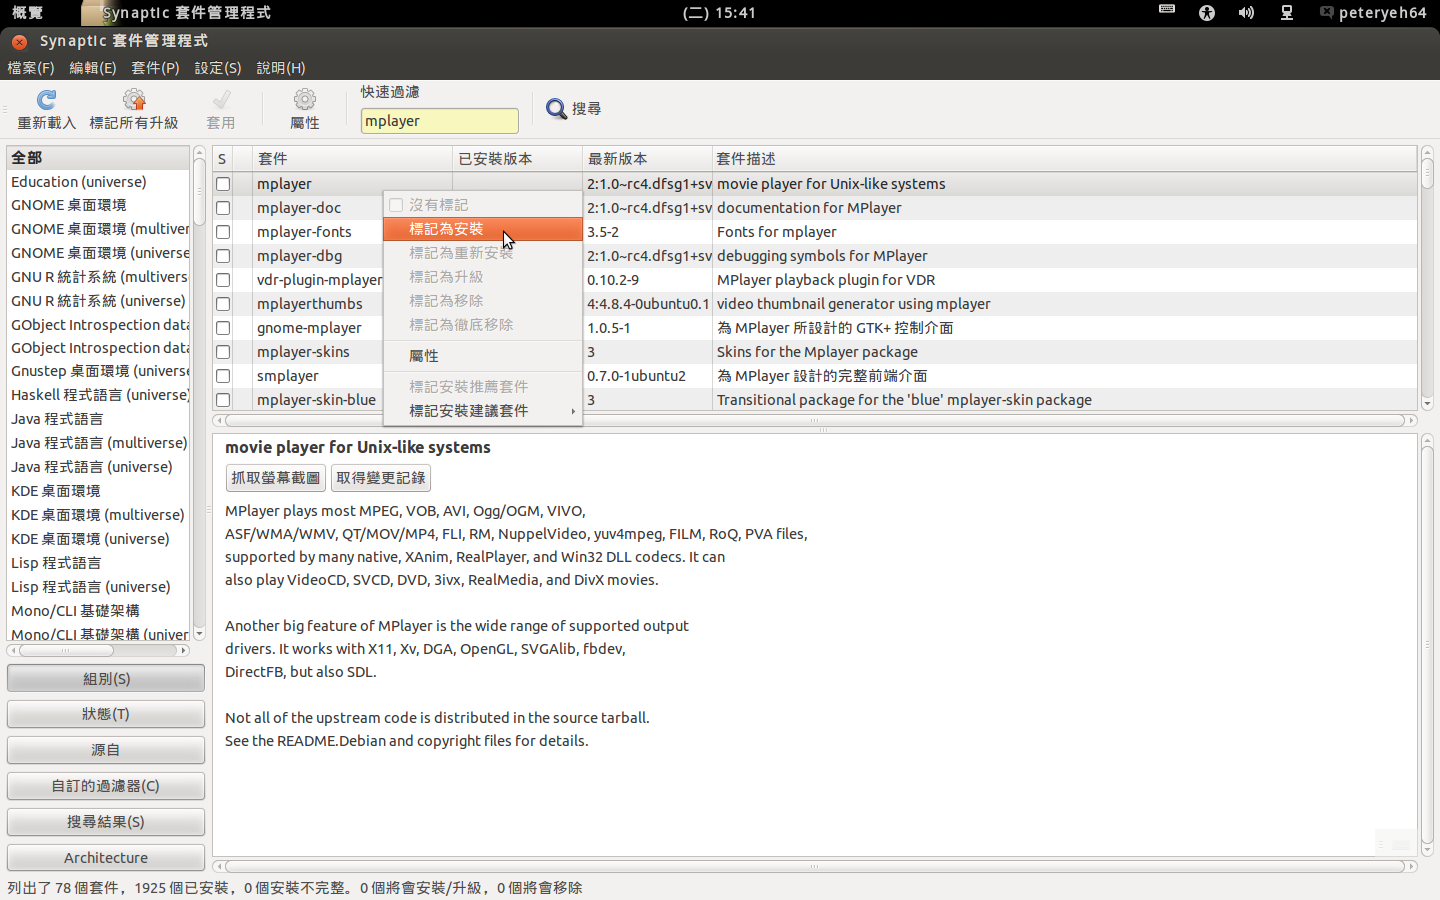Screen dimensions: 1440x900
Task: Select the smplayer package row
Action: (x=815, y=376)
